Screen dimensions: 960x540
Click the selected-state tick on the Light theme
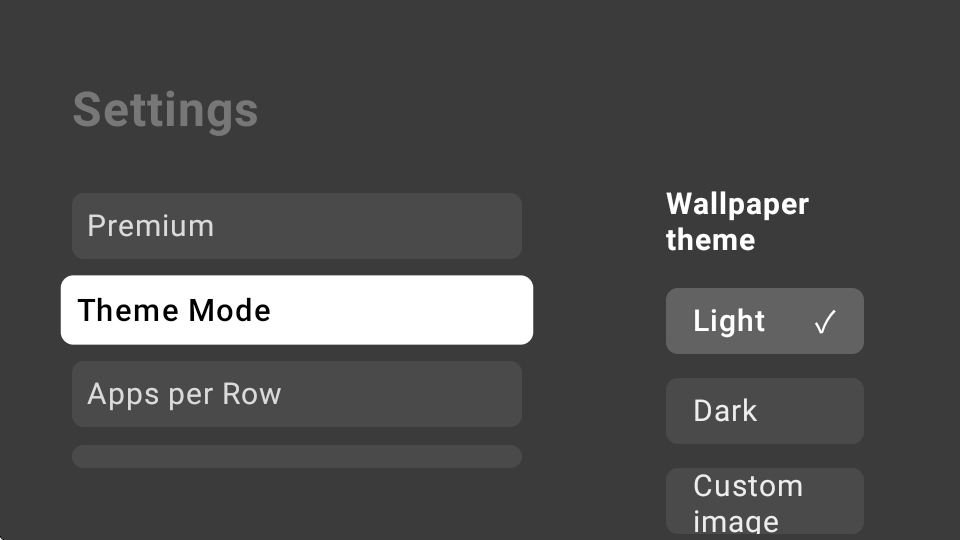[x=824, y=322]
